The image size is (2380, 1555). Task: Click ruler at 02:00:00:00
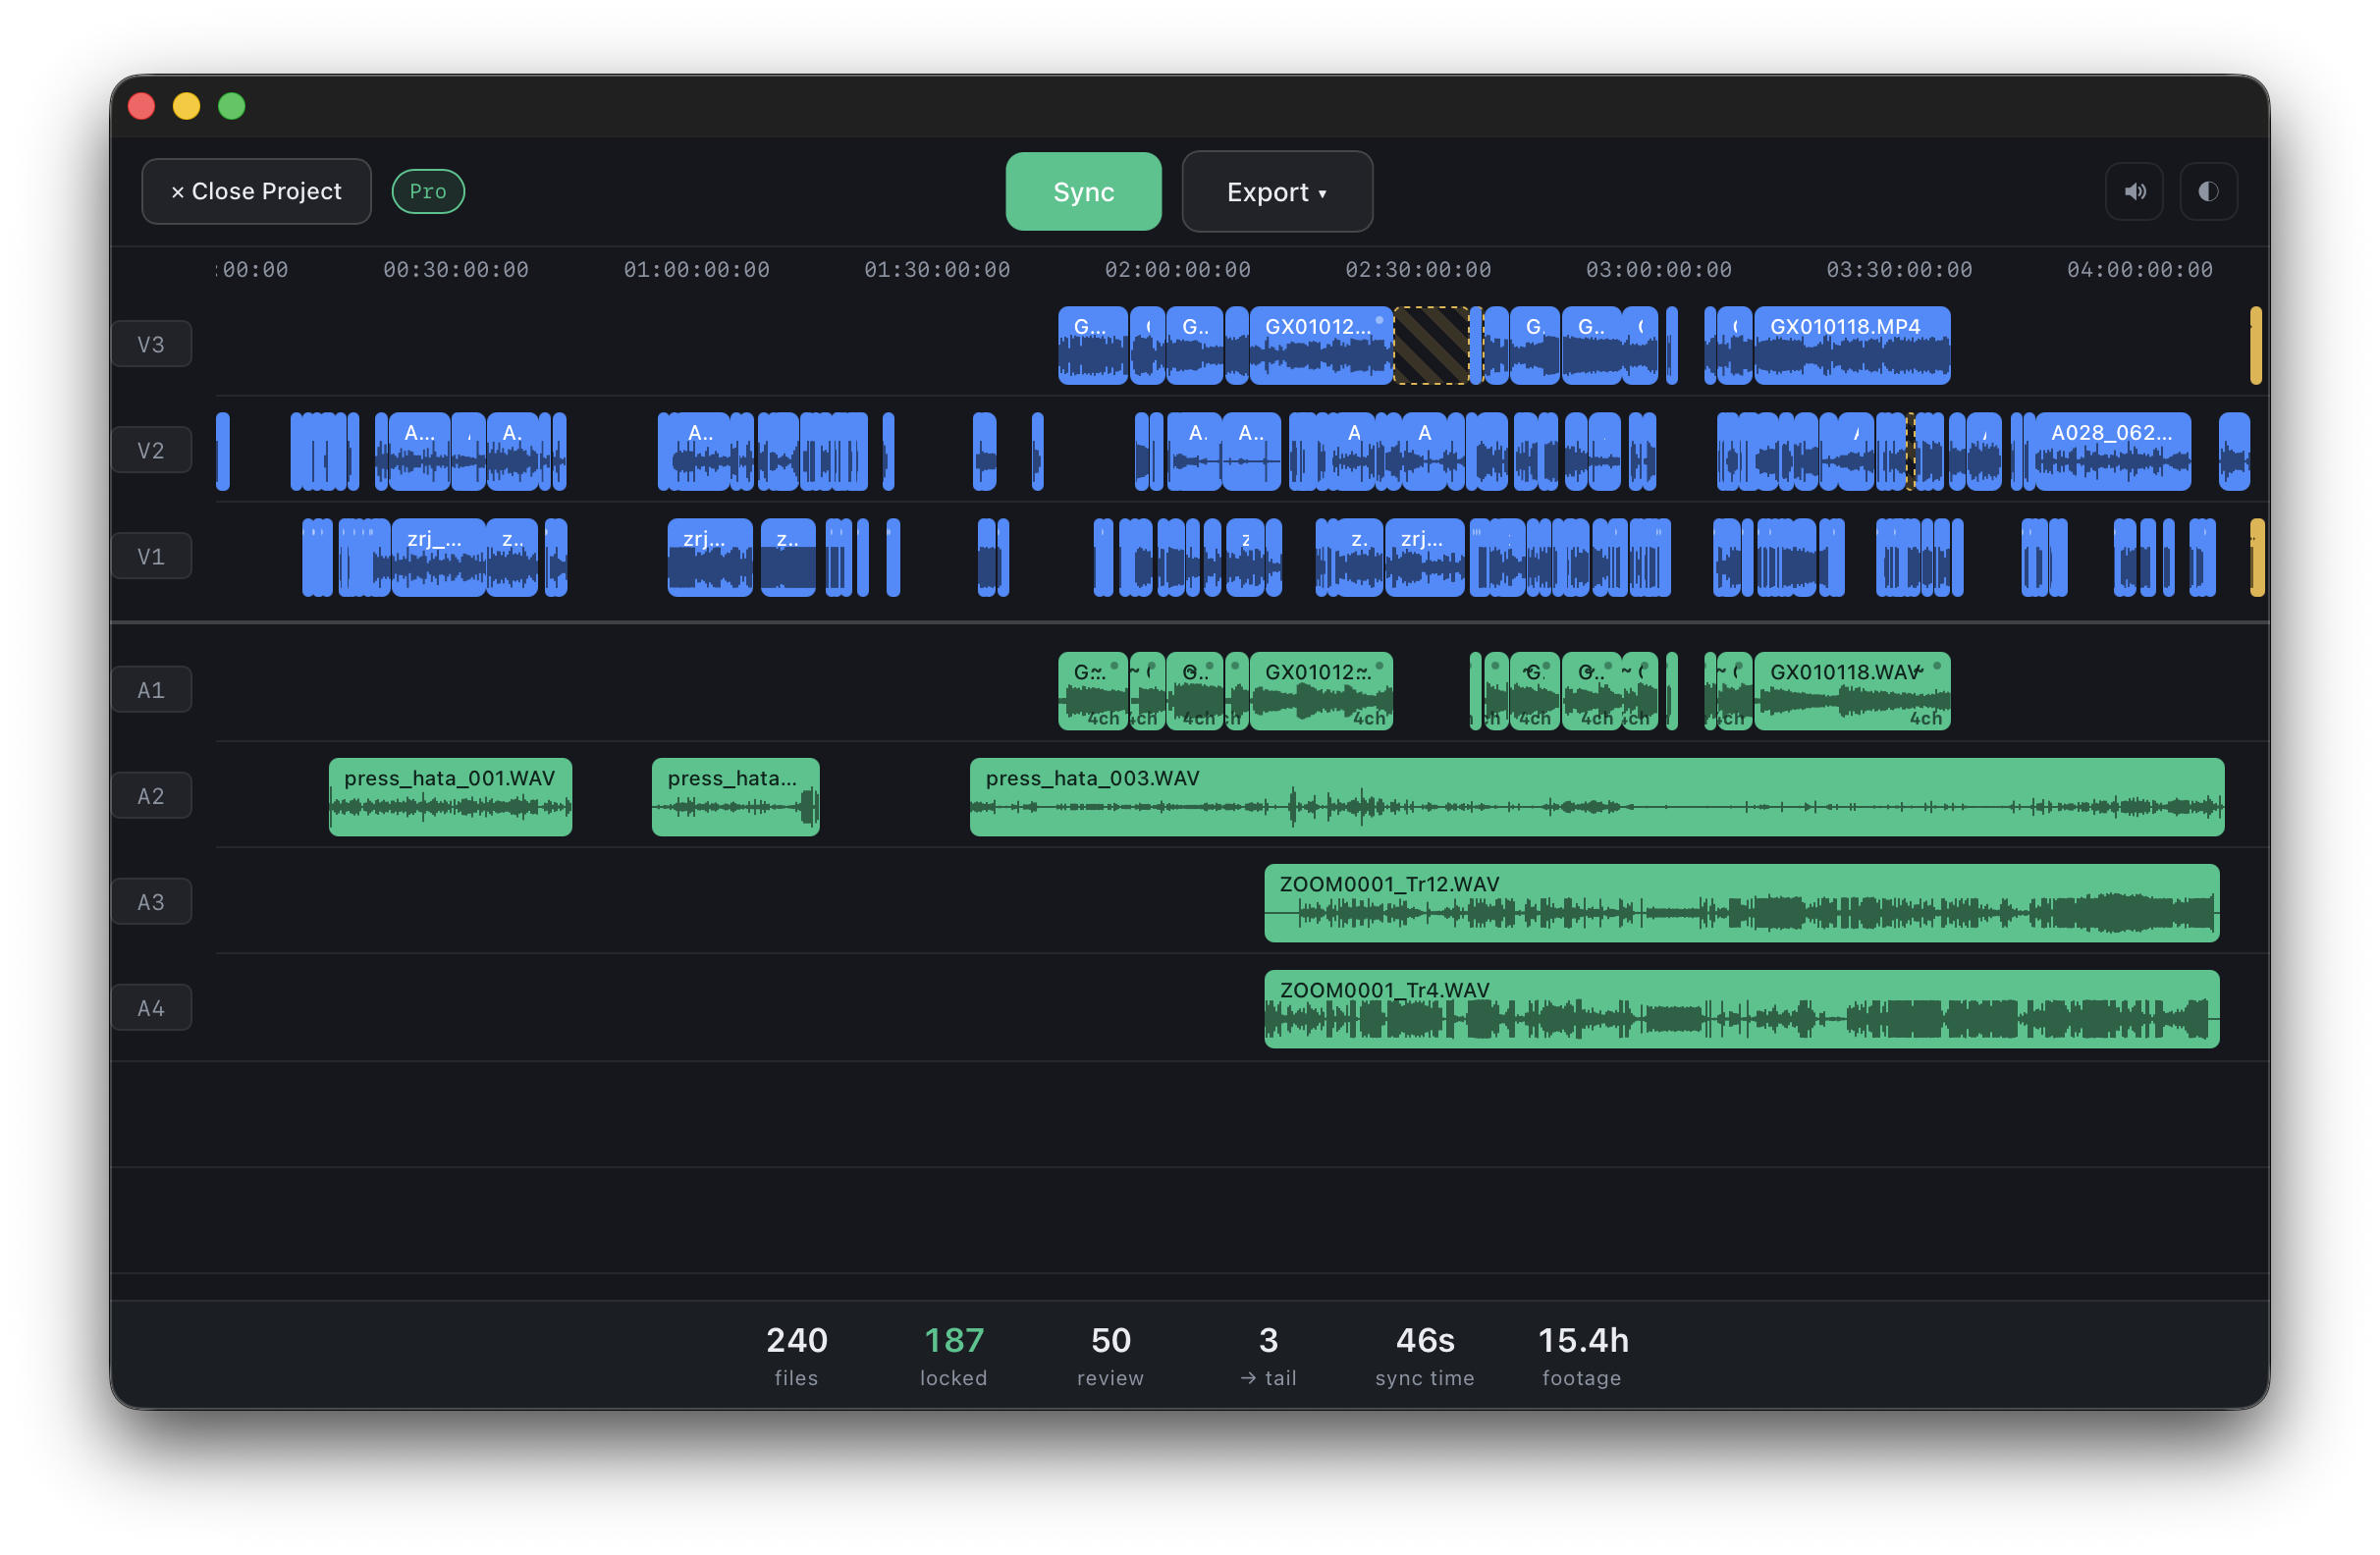click(x=1177, y=270)
